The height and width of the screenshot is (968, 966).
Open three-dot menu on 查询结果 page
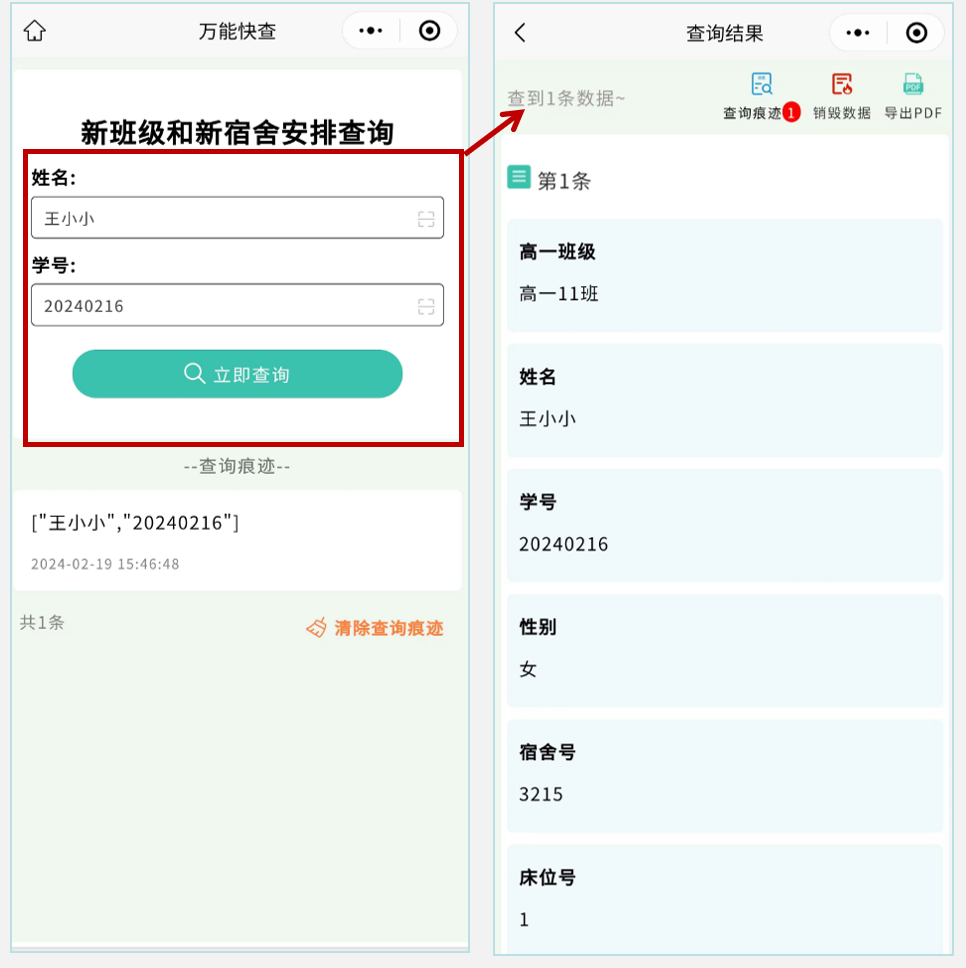click(x=857, y=33)
